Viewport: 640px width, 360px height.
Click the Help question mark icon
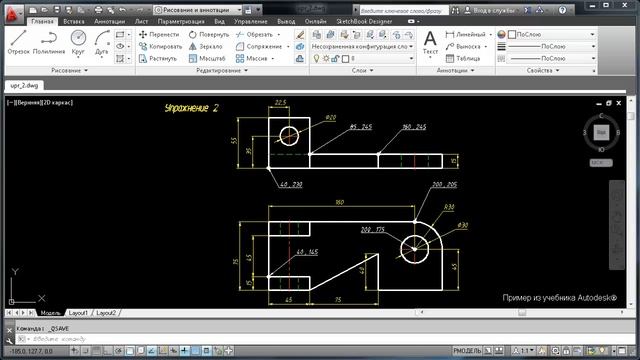coord(562,10)
